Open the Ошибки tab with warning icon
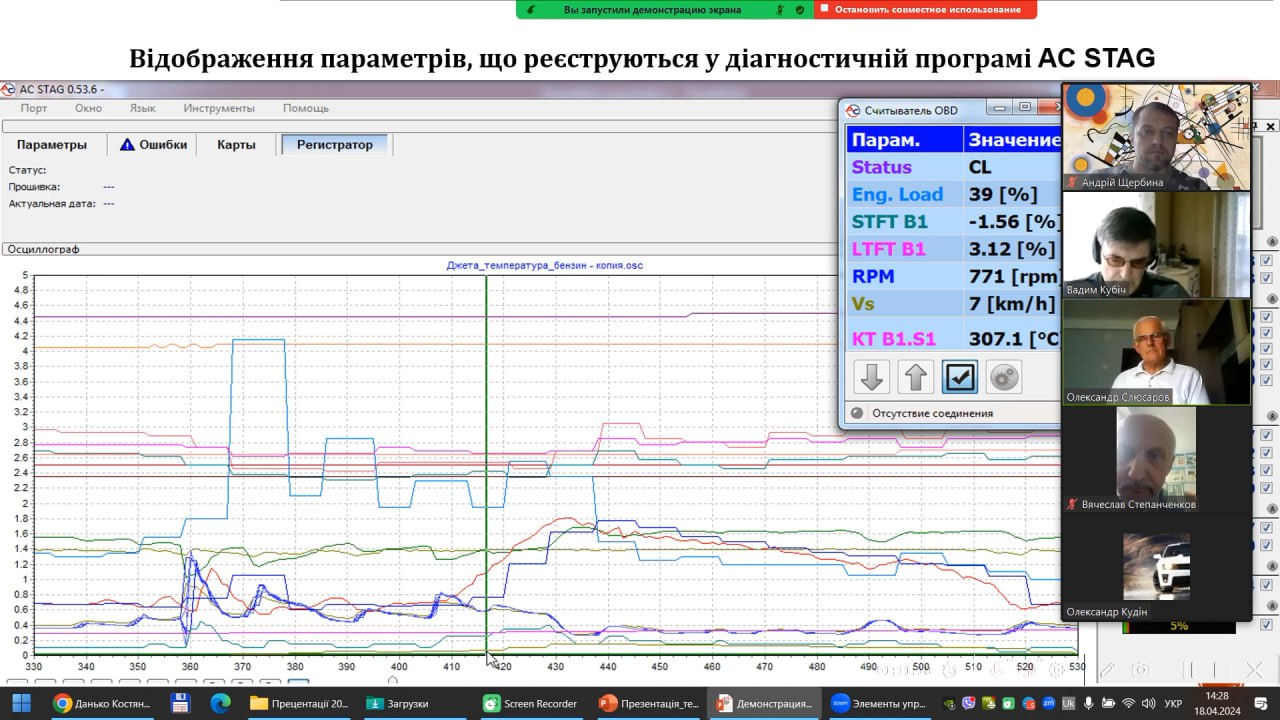 pyautogui.click(x=153, y=144)
